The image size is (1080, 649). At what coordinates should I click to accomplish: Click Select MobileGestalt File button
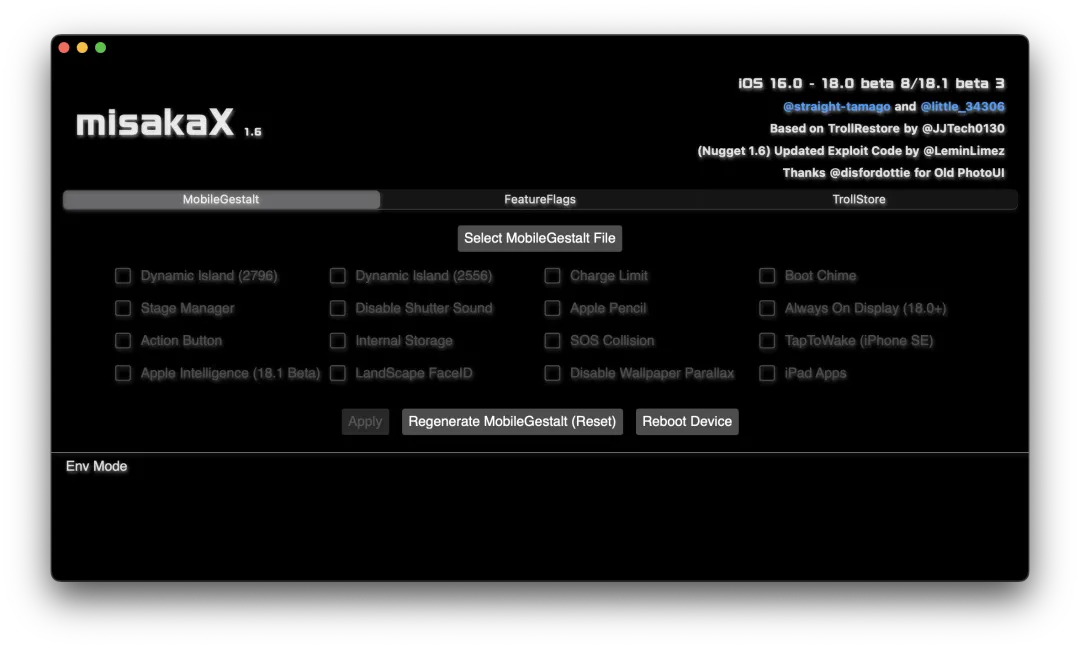tap(540, 238)
